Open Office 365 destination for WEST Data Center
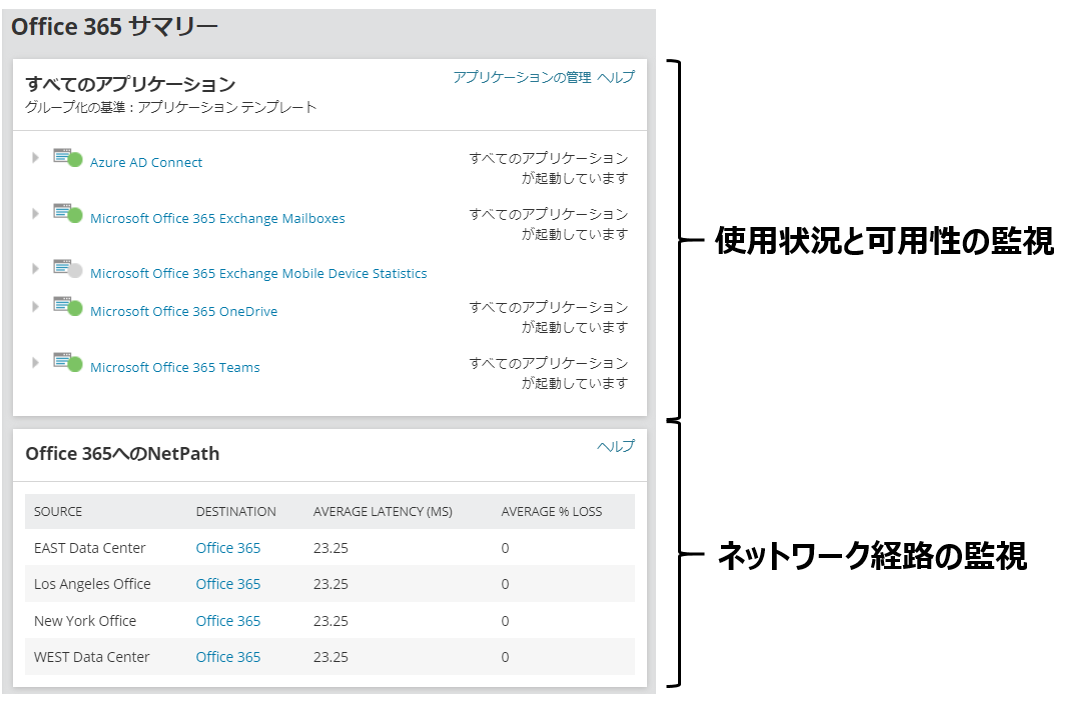 pyautogui.click(x=228, y=657)
